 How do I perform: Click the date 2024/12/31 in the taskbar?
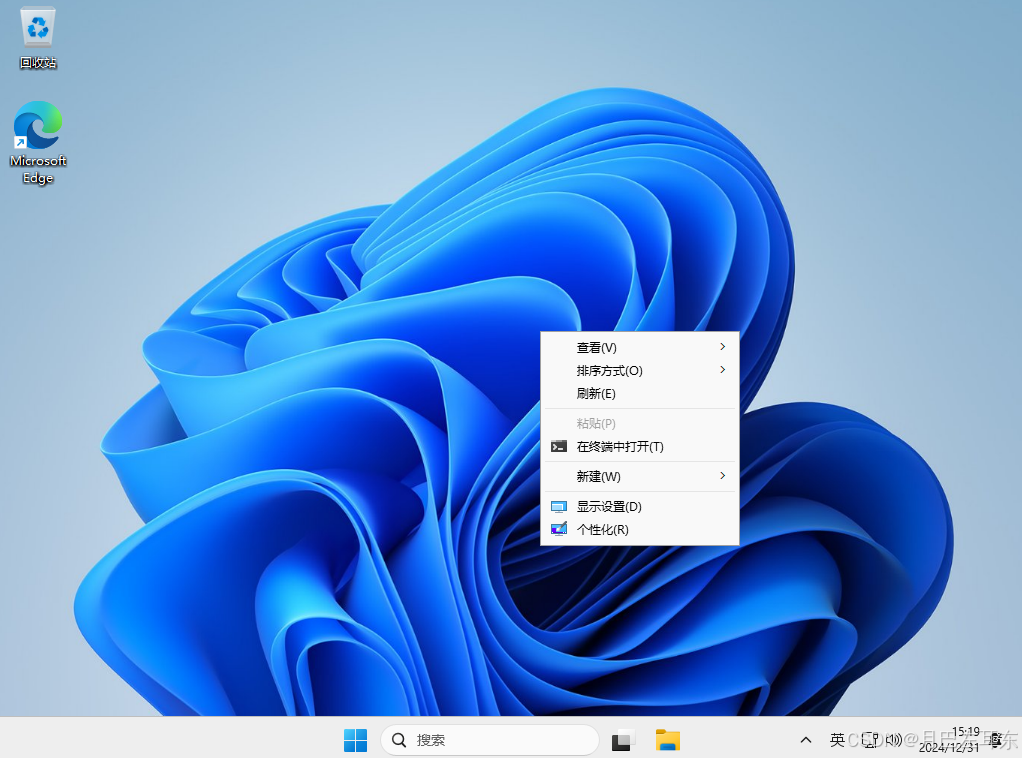click(949, 747)
